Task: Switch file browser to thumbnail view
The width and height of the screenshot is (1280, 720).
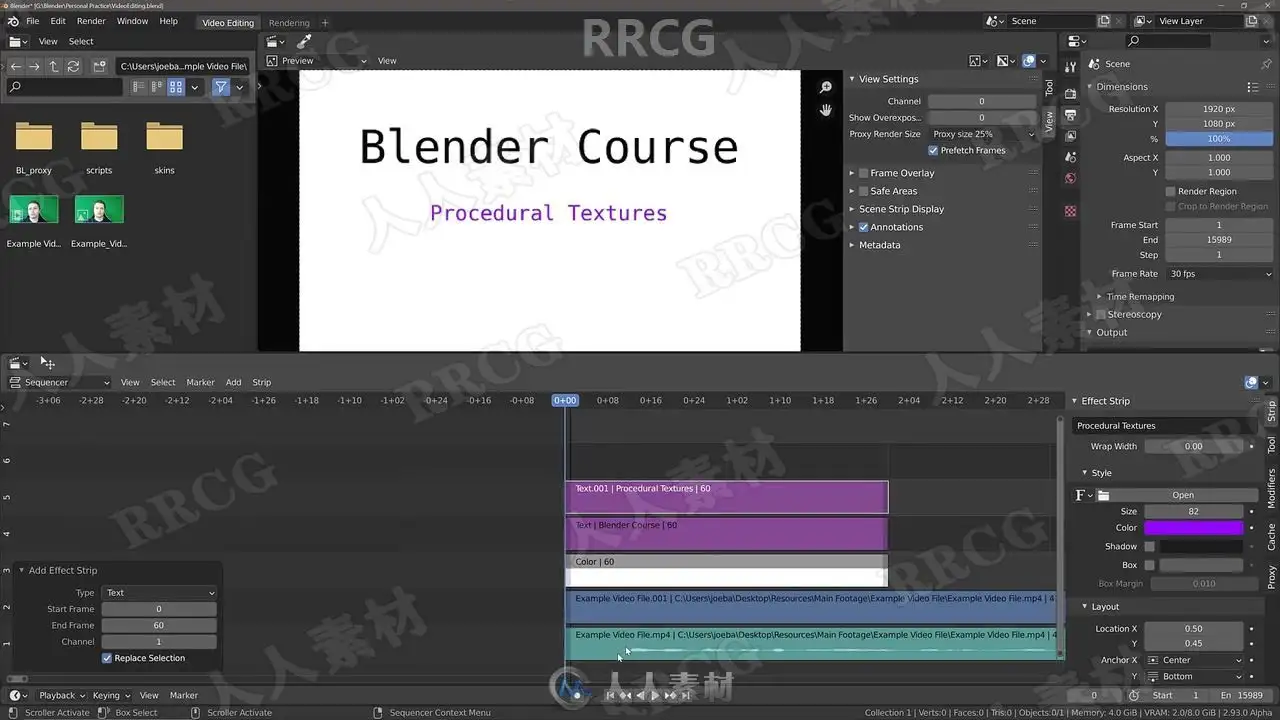Action: [x=176, y=87]
